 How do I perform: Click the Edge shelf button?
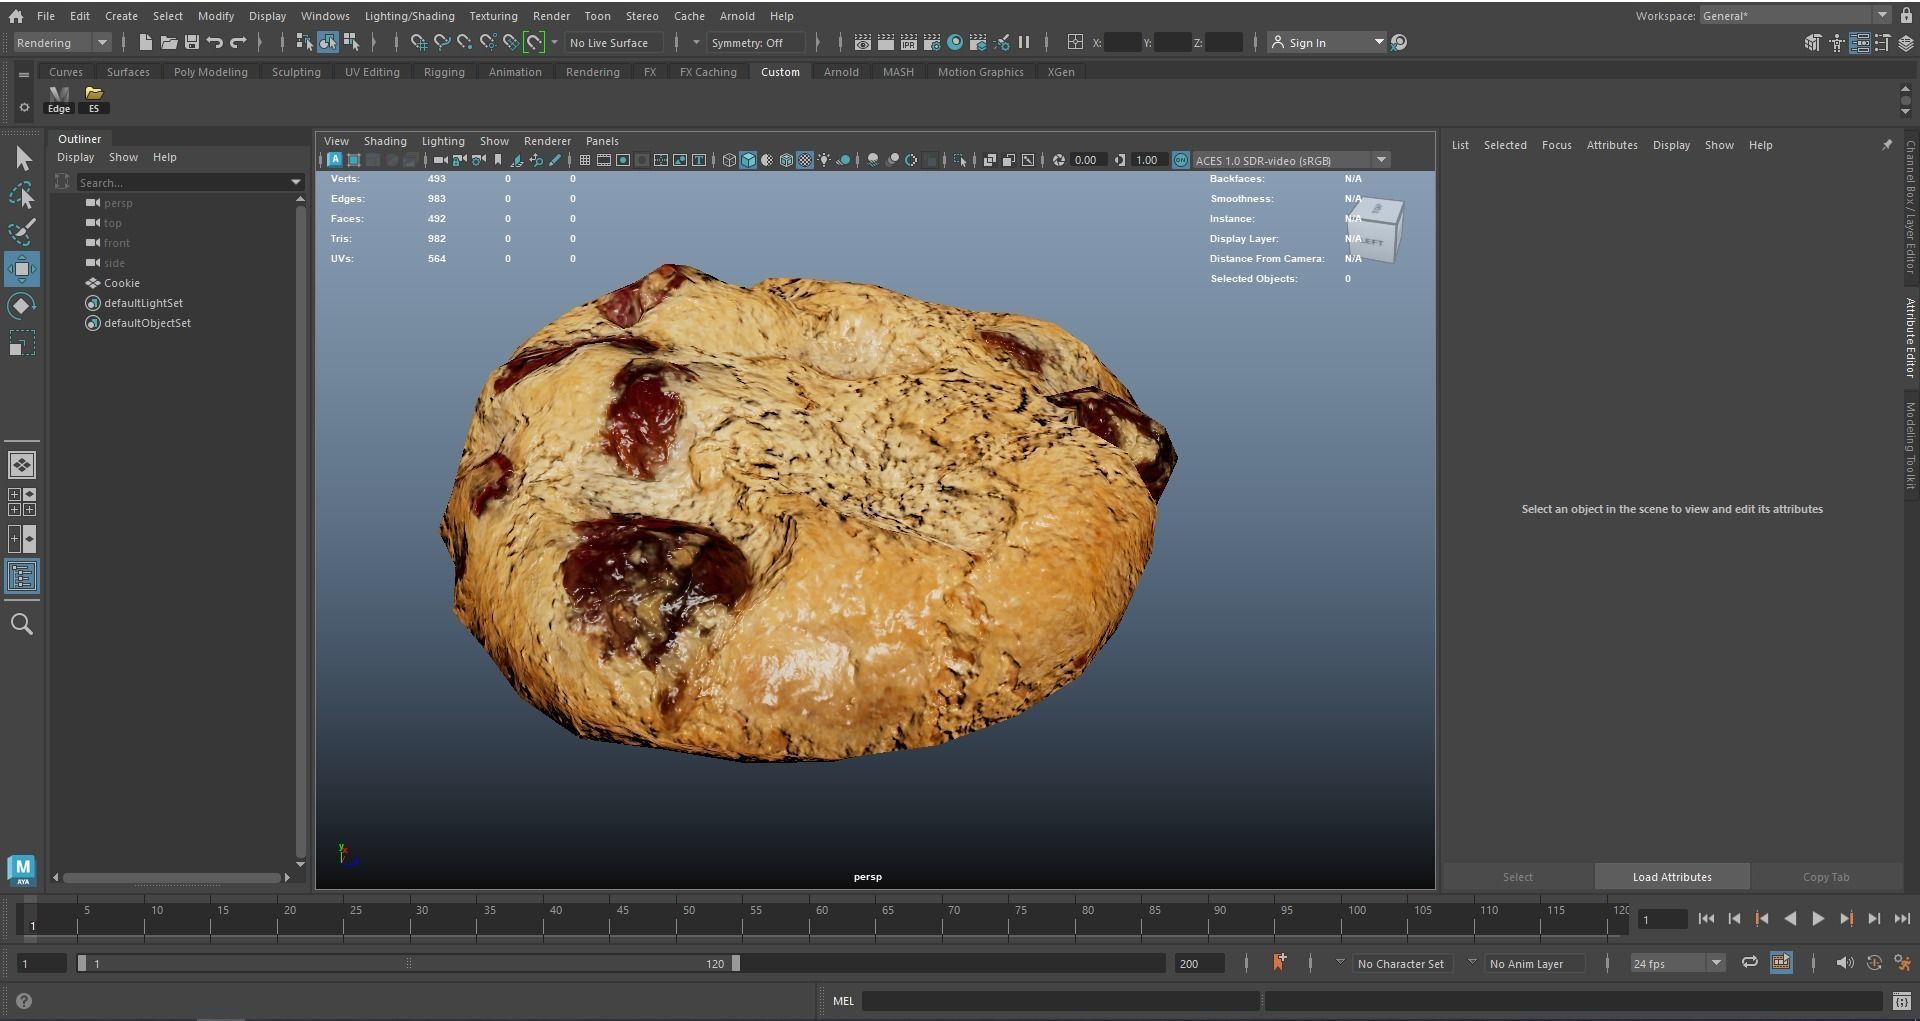click(59, 100)
